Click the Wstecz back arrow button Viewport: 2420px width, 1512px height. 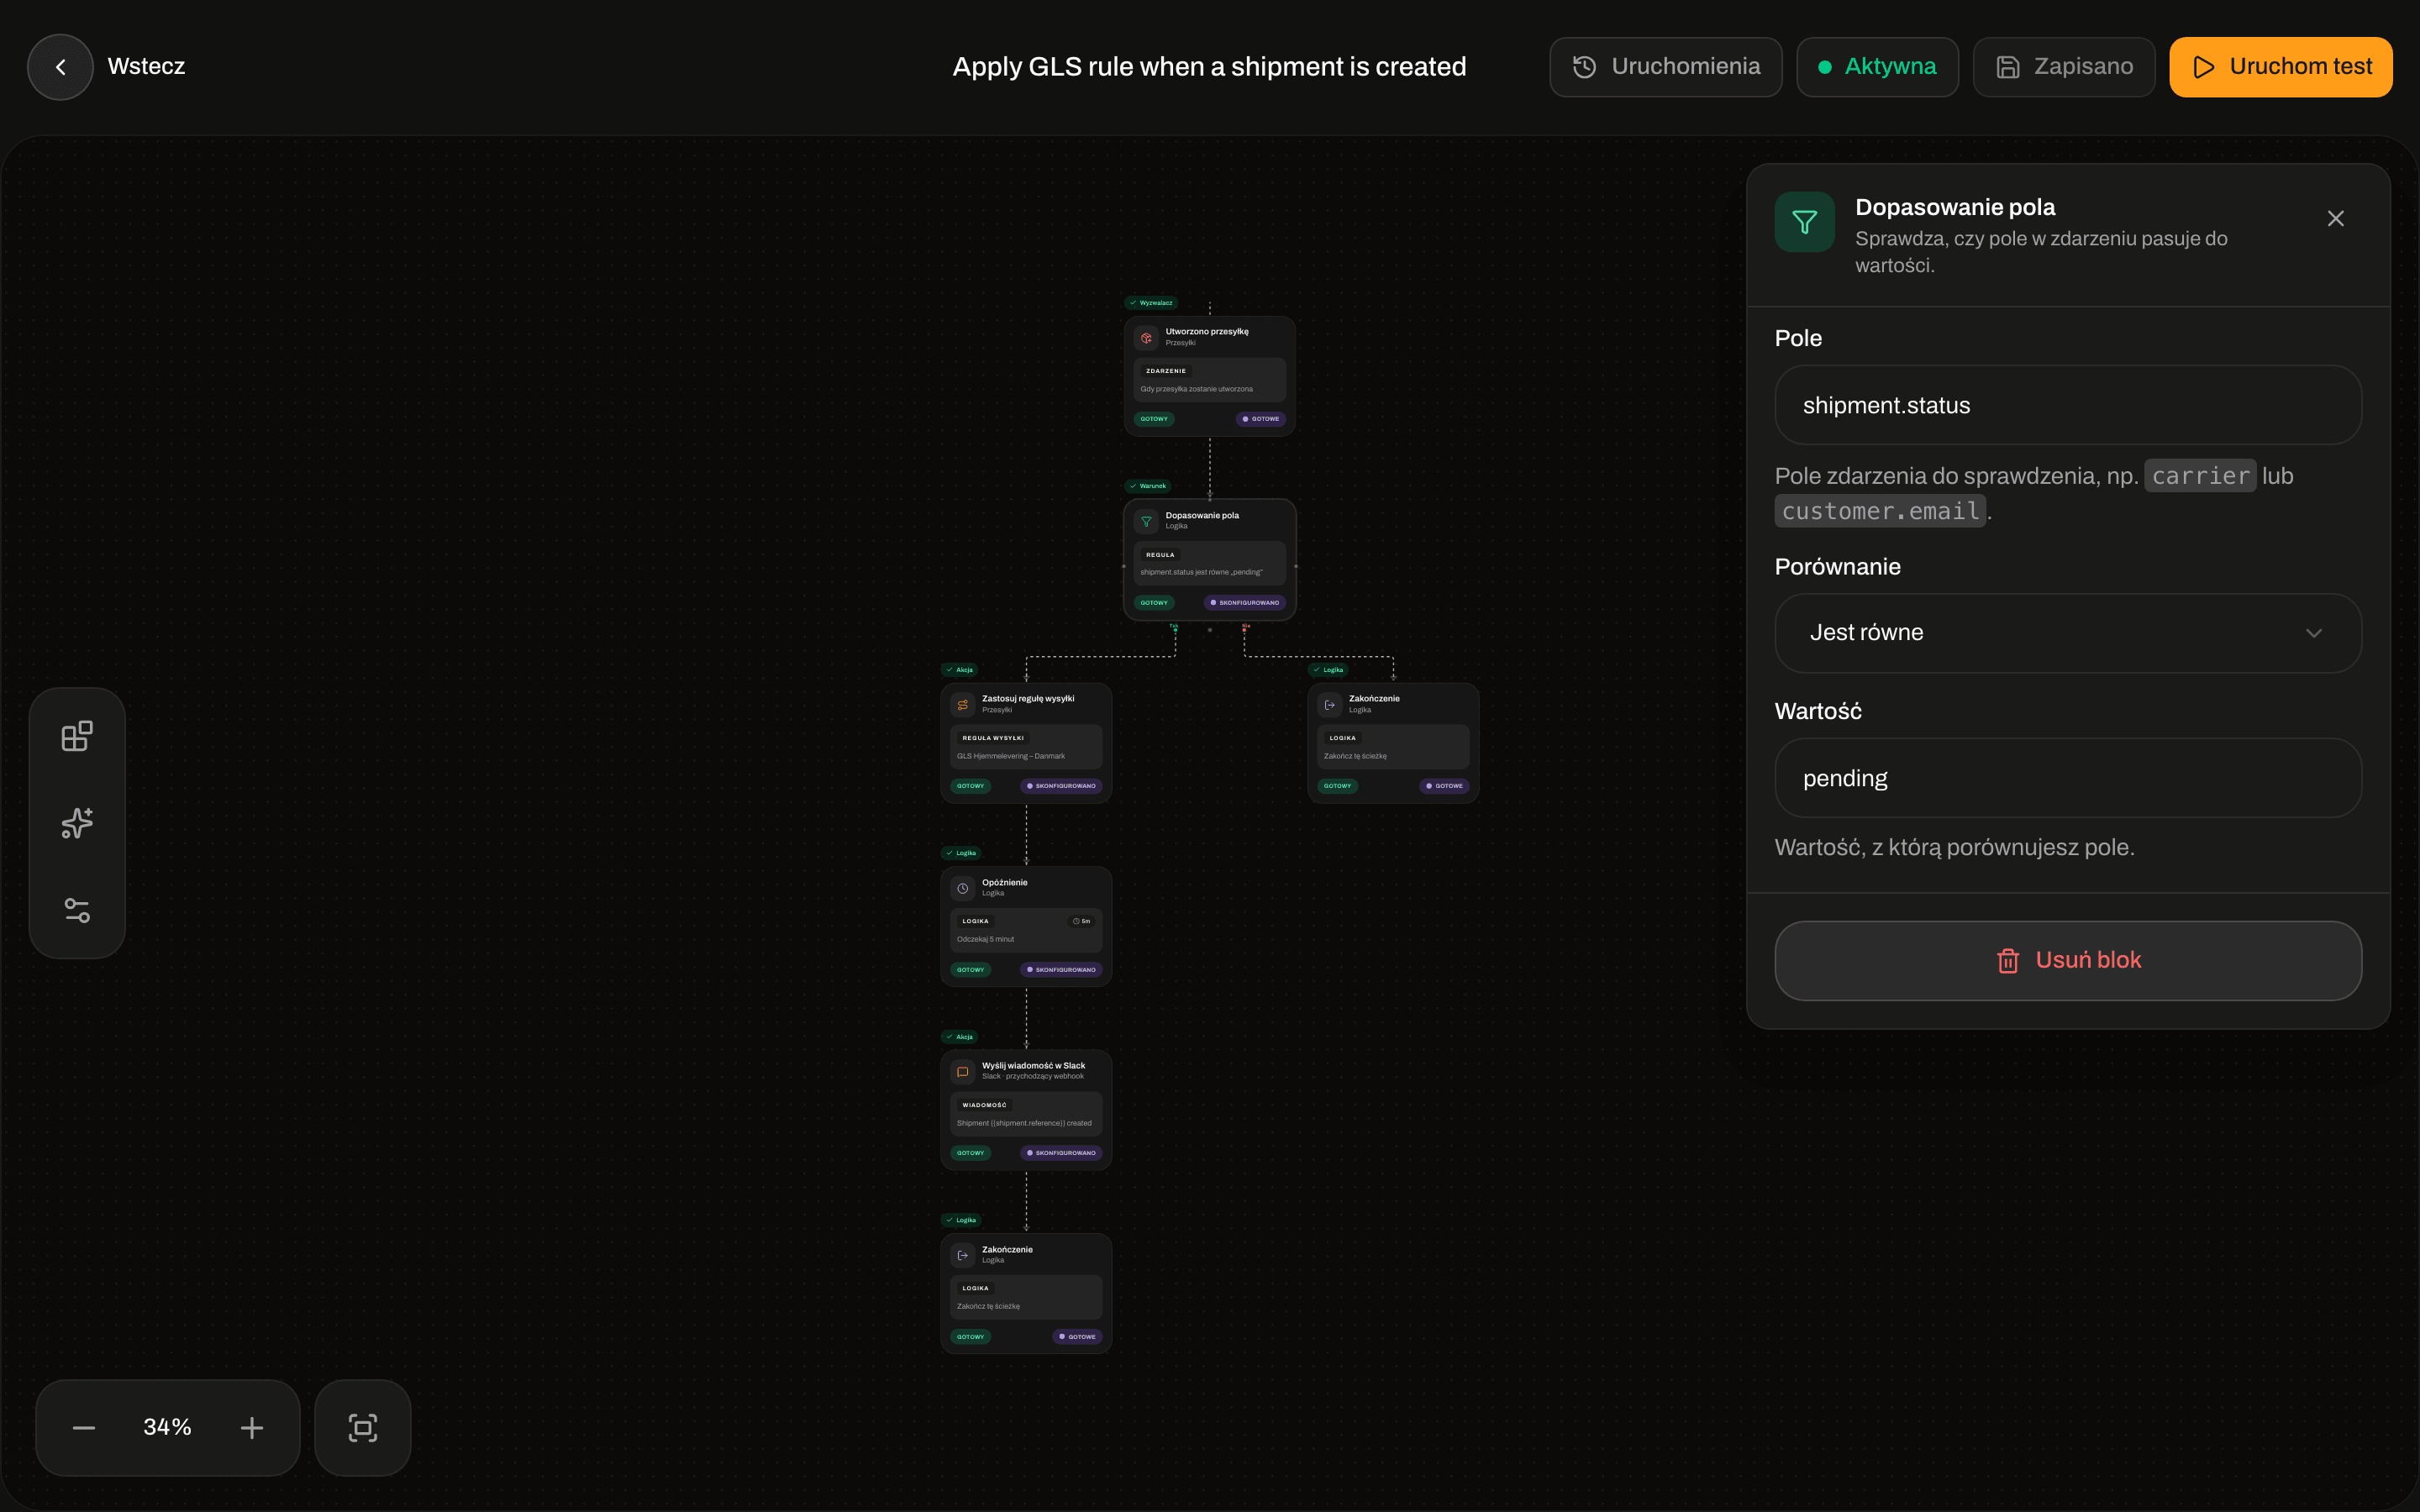[x=60, y=67]
